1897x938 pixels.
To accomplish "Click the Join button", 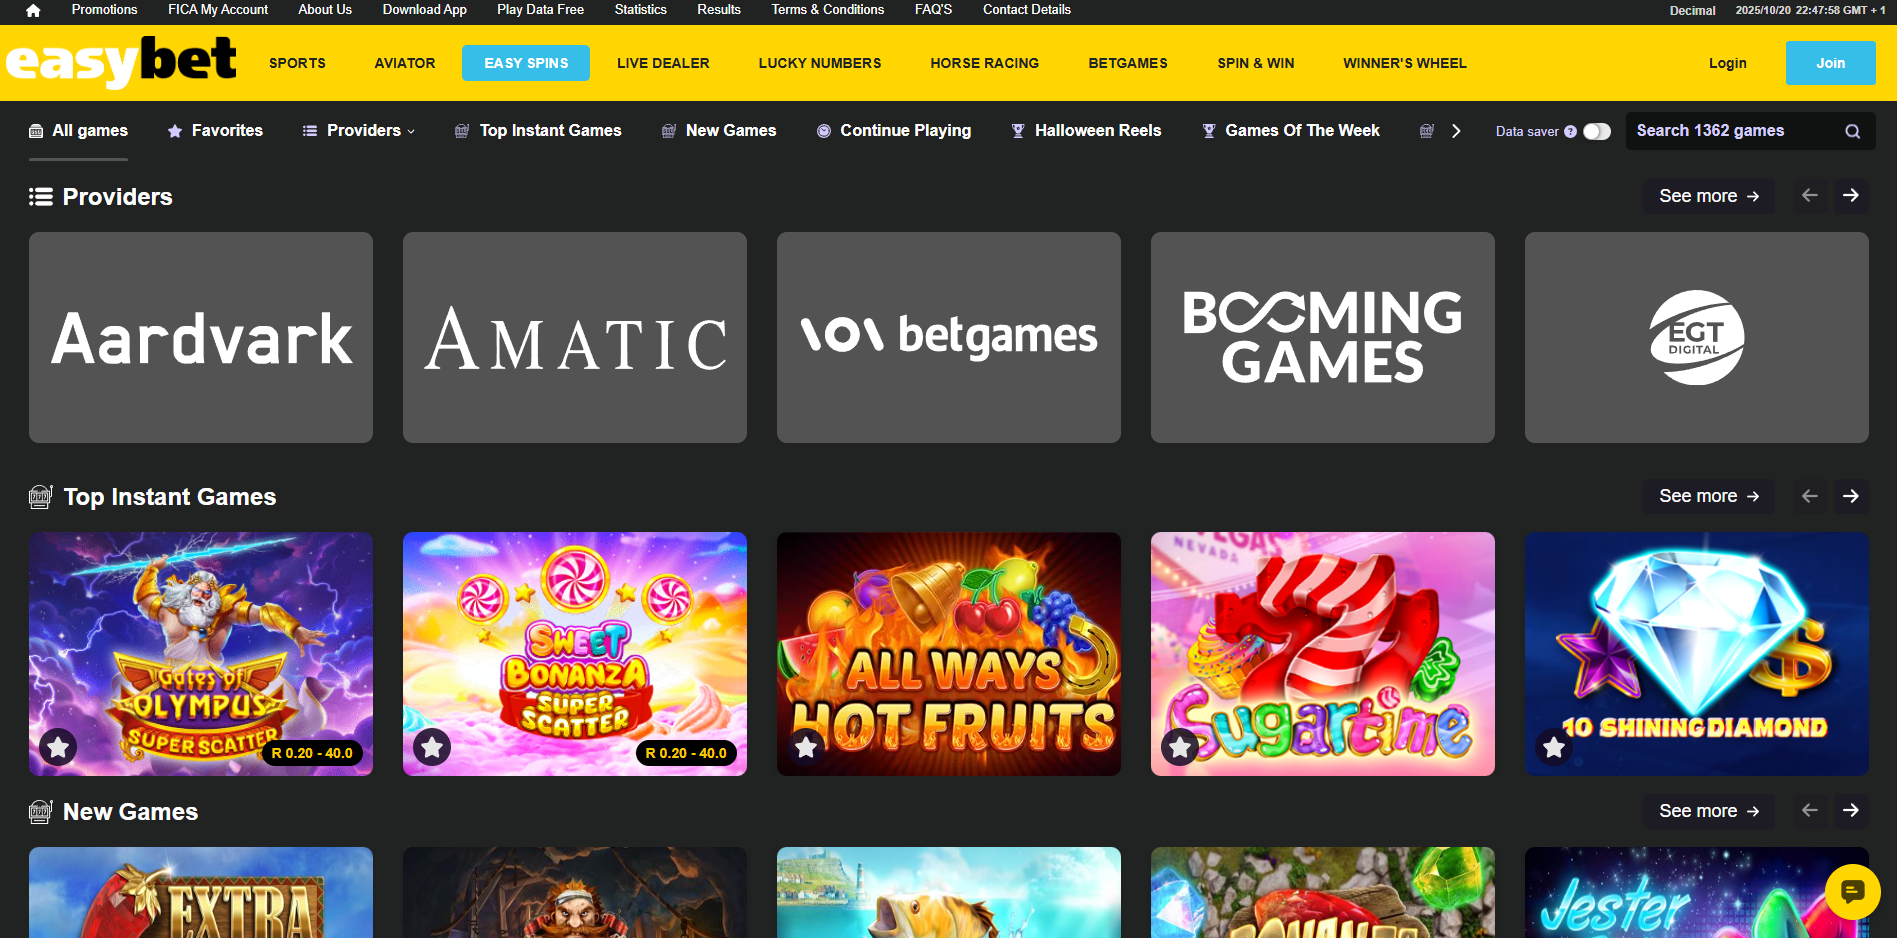I will (1830, 63).
